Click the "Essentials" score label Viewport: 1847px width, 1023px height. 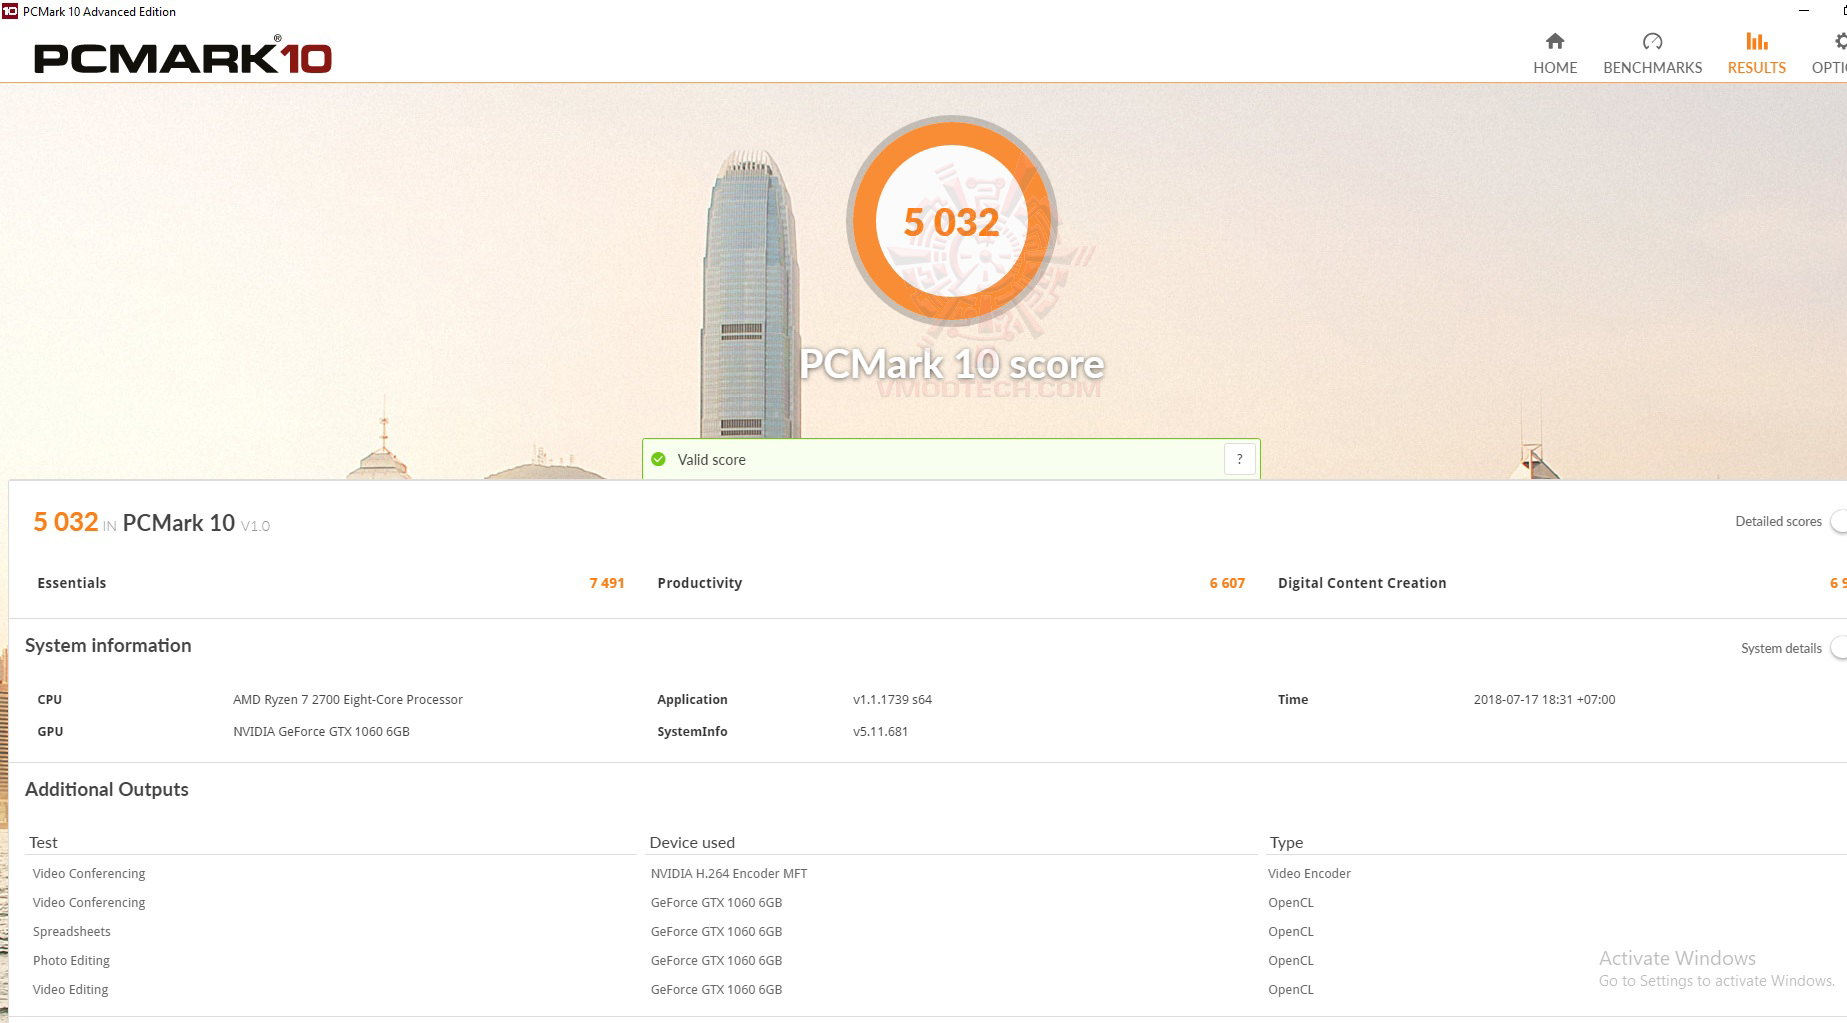71,583
